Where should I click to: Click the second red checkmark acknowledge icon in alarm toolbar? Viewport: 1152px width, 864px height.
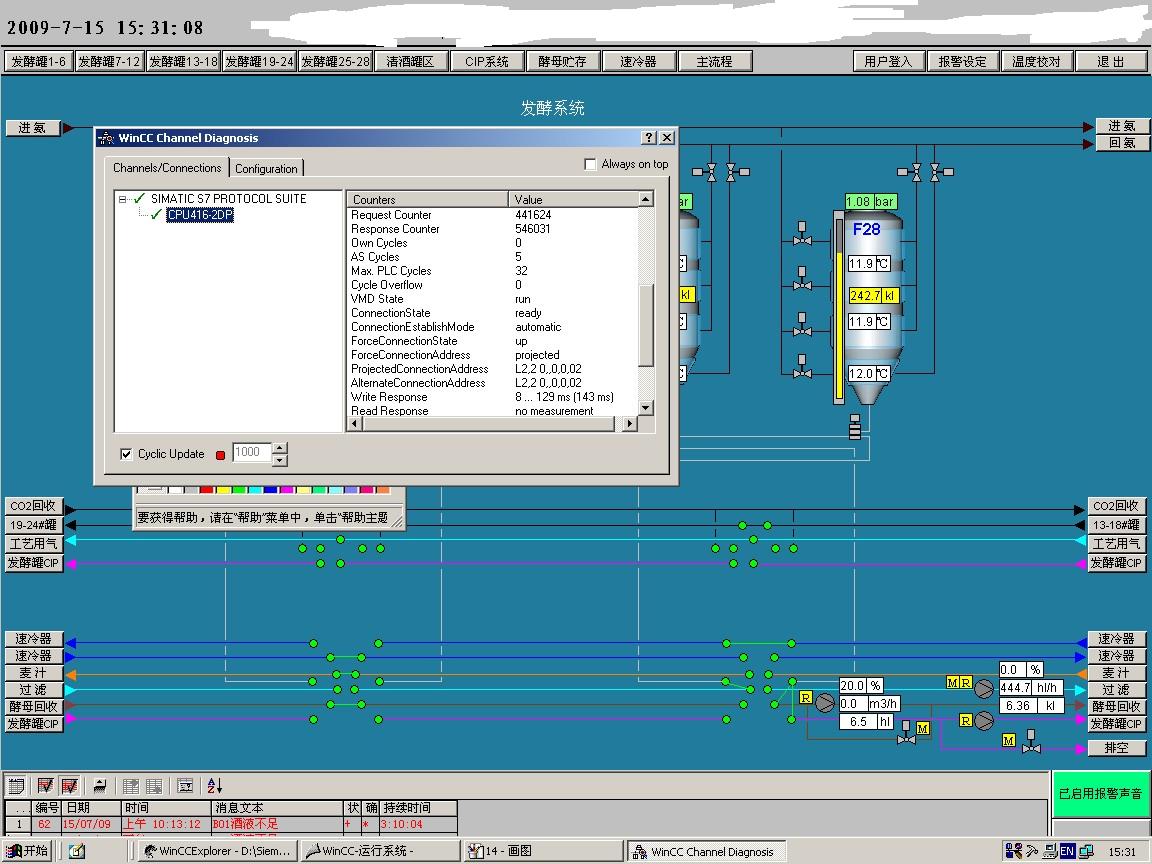coord(70,786)
